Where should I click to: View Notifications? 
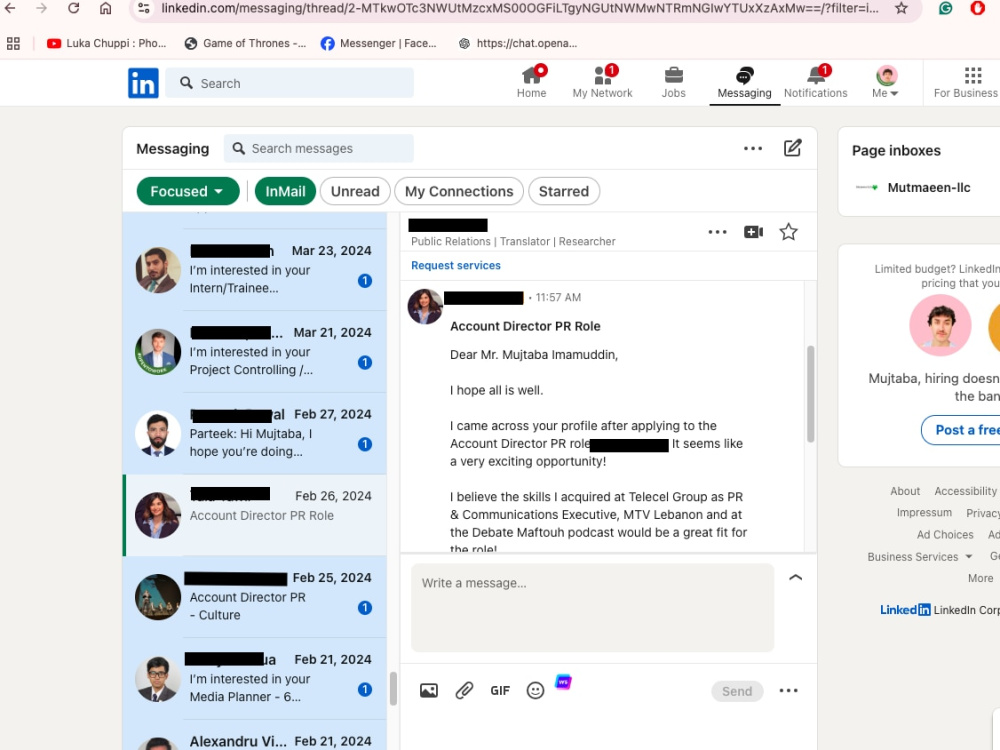click(x=816, y=83)
